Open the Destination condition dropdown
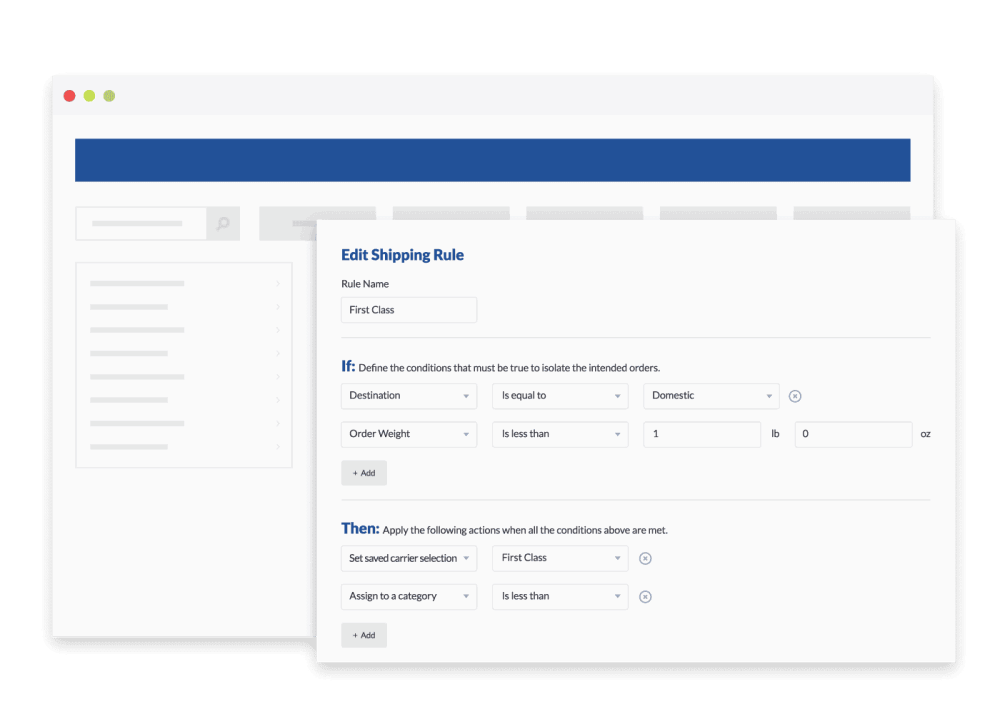This screenshot has width=1000, height=714. coord(409,396)
